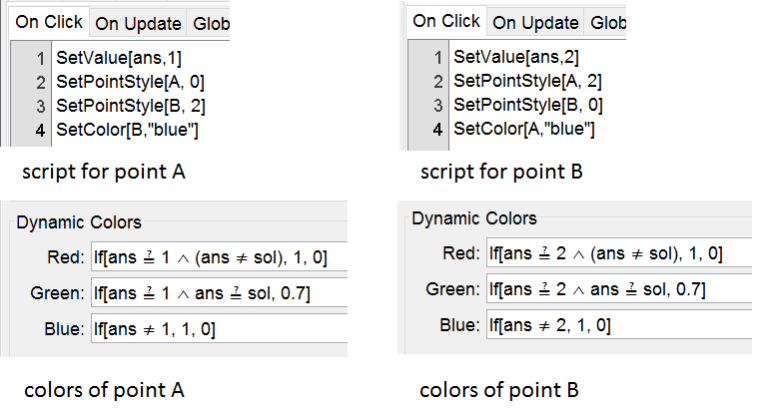The height and width of the screenshot is (408, 757).
Task: Edit the Red field for point B's colors
Action: 617,253
